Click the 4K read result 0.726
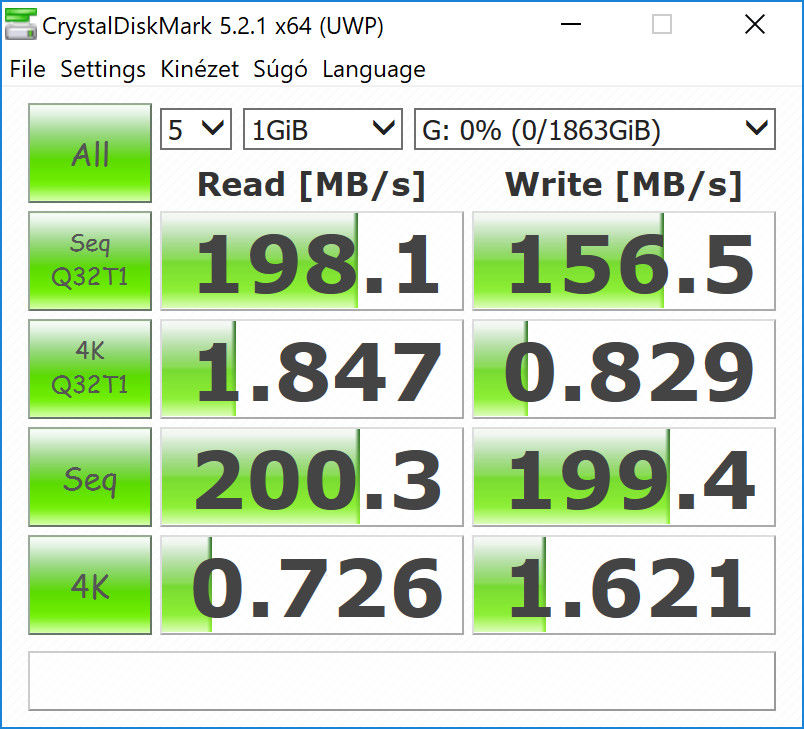Screen dimensions: 804x729 tap(312, 585)
